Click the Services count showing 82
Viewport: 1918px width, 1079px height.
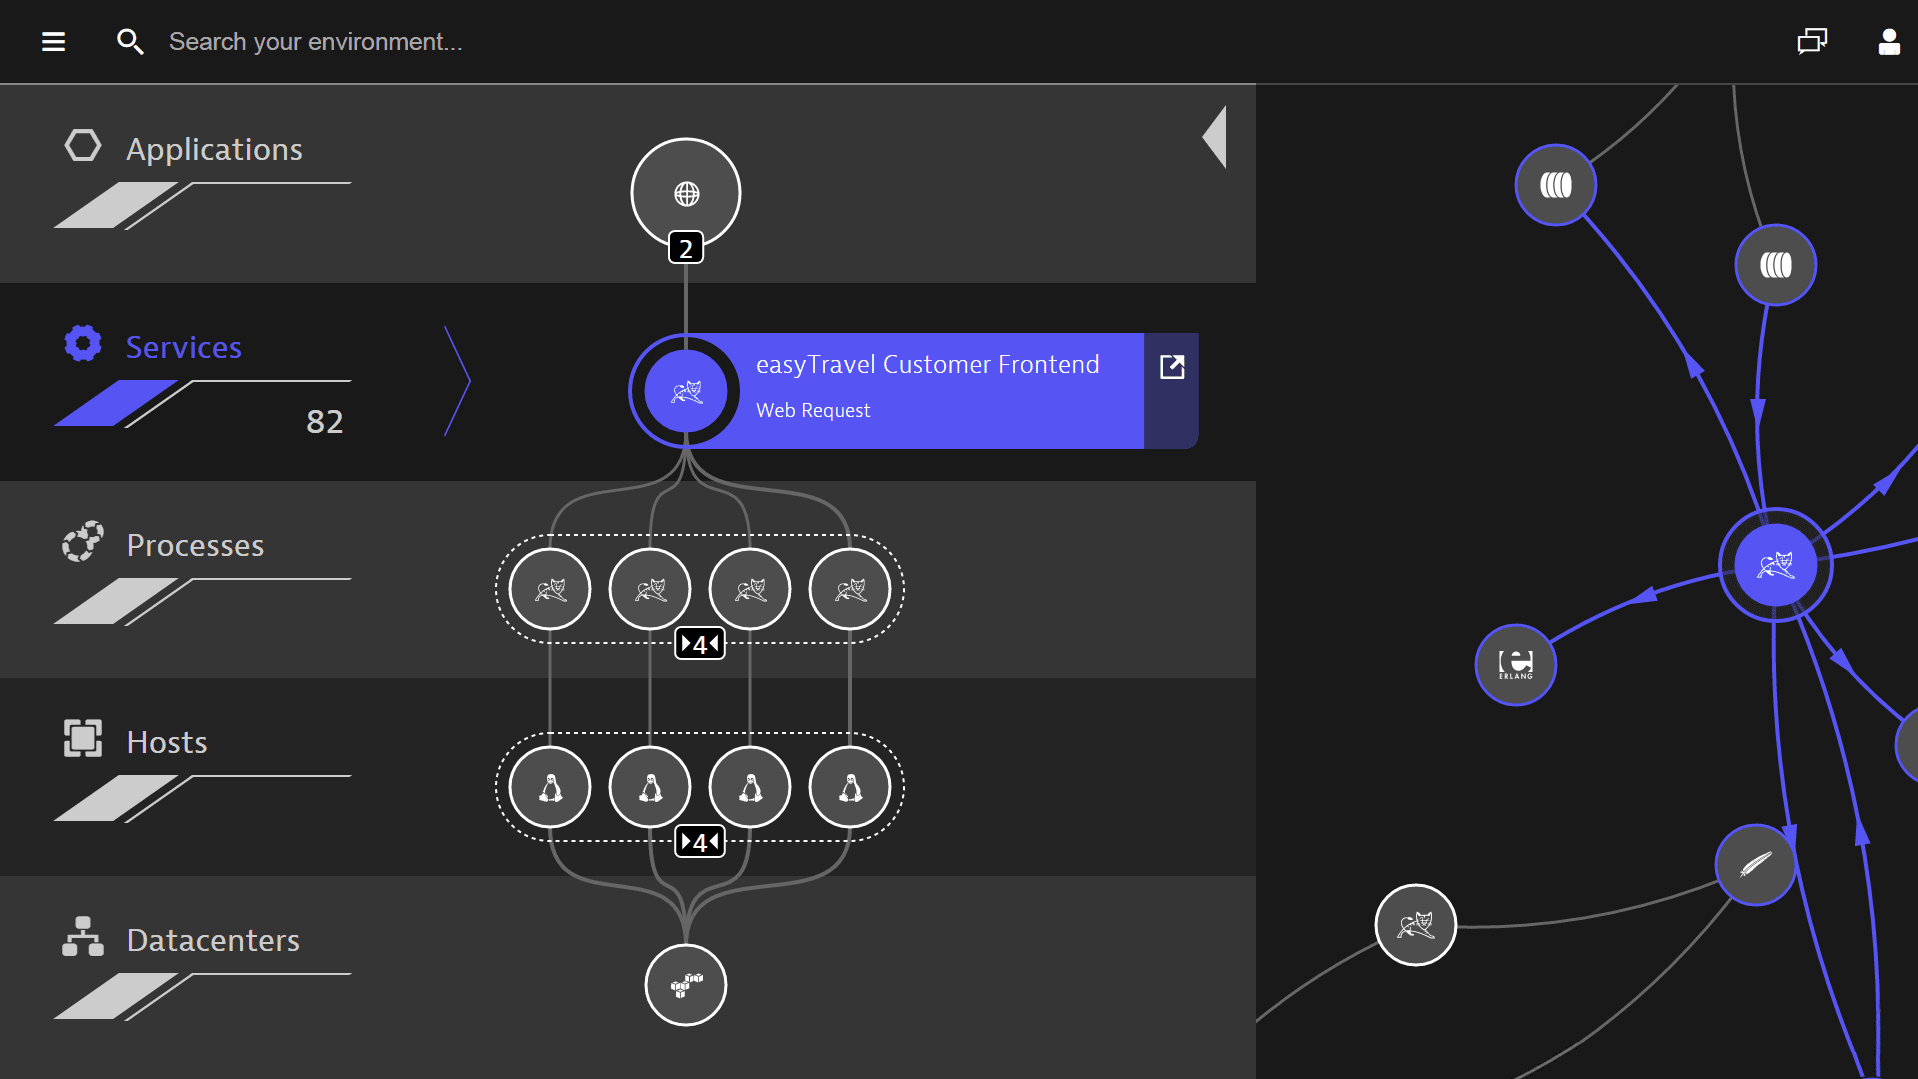324,421
